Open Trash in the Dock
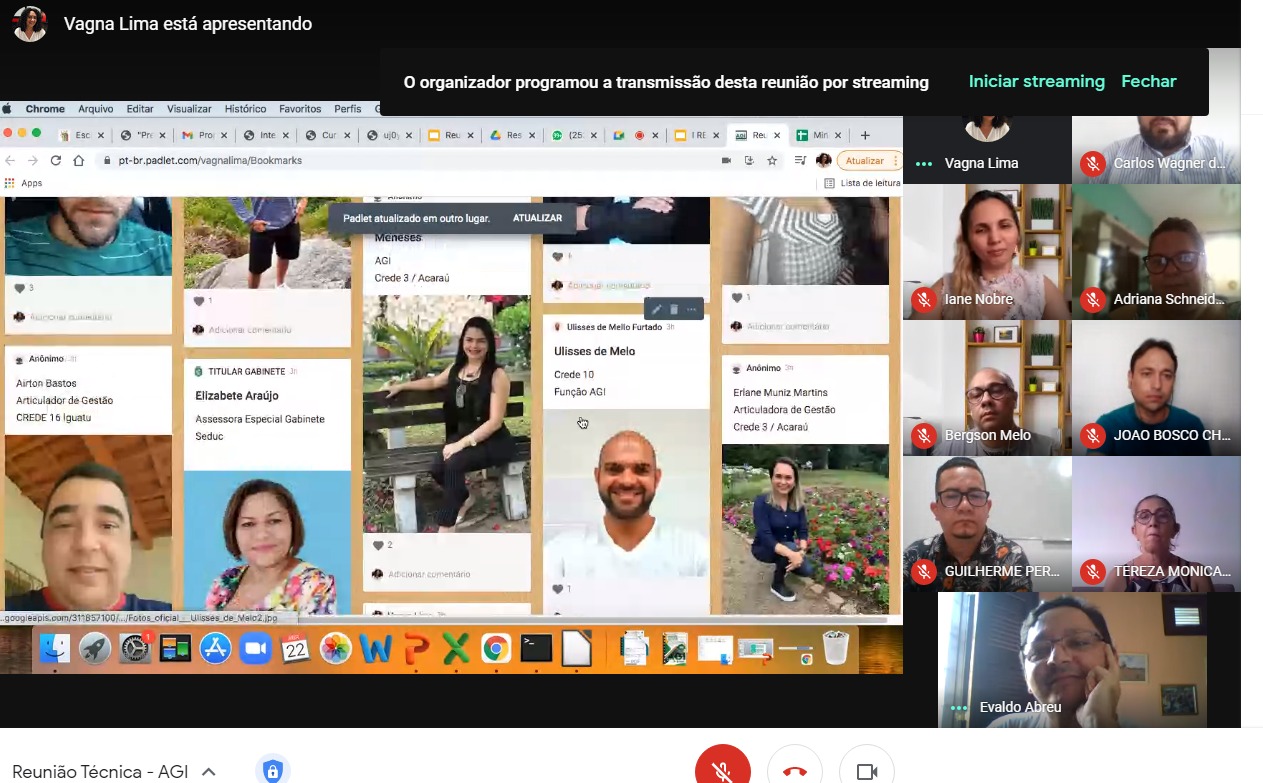Screen dimensions: 1263x783 tap(836, 649)
